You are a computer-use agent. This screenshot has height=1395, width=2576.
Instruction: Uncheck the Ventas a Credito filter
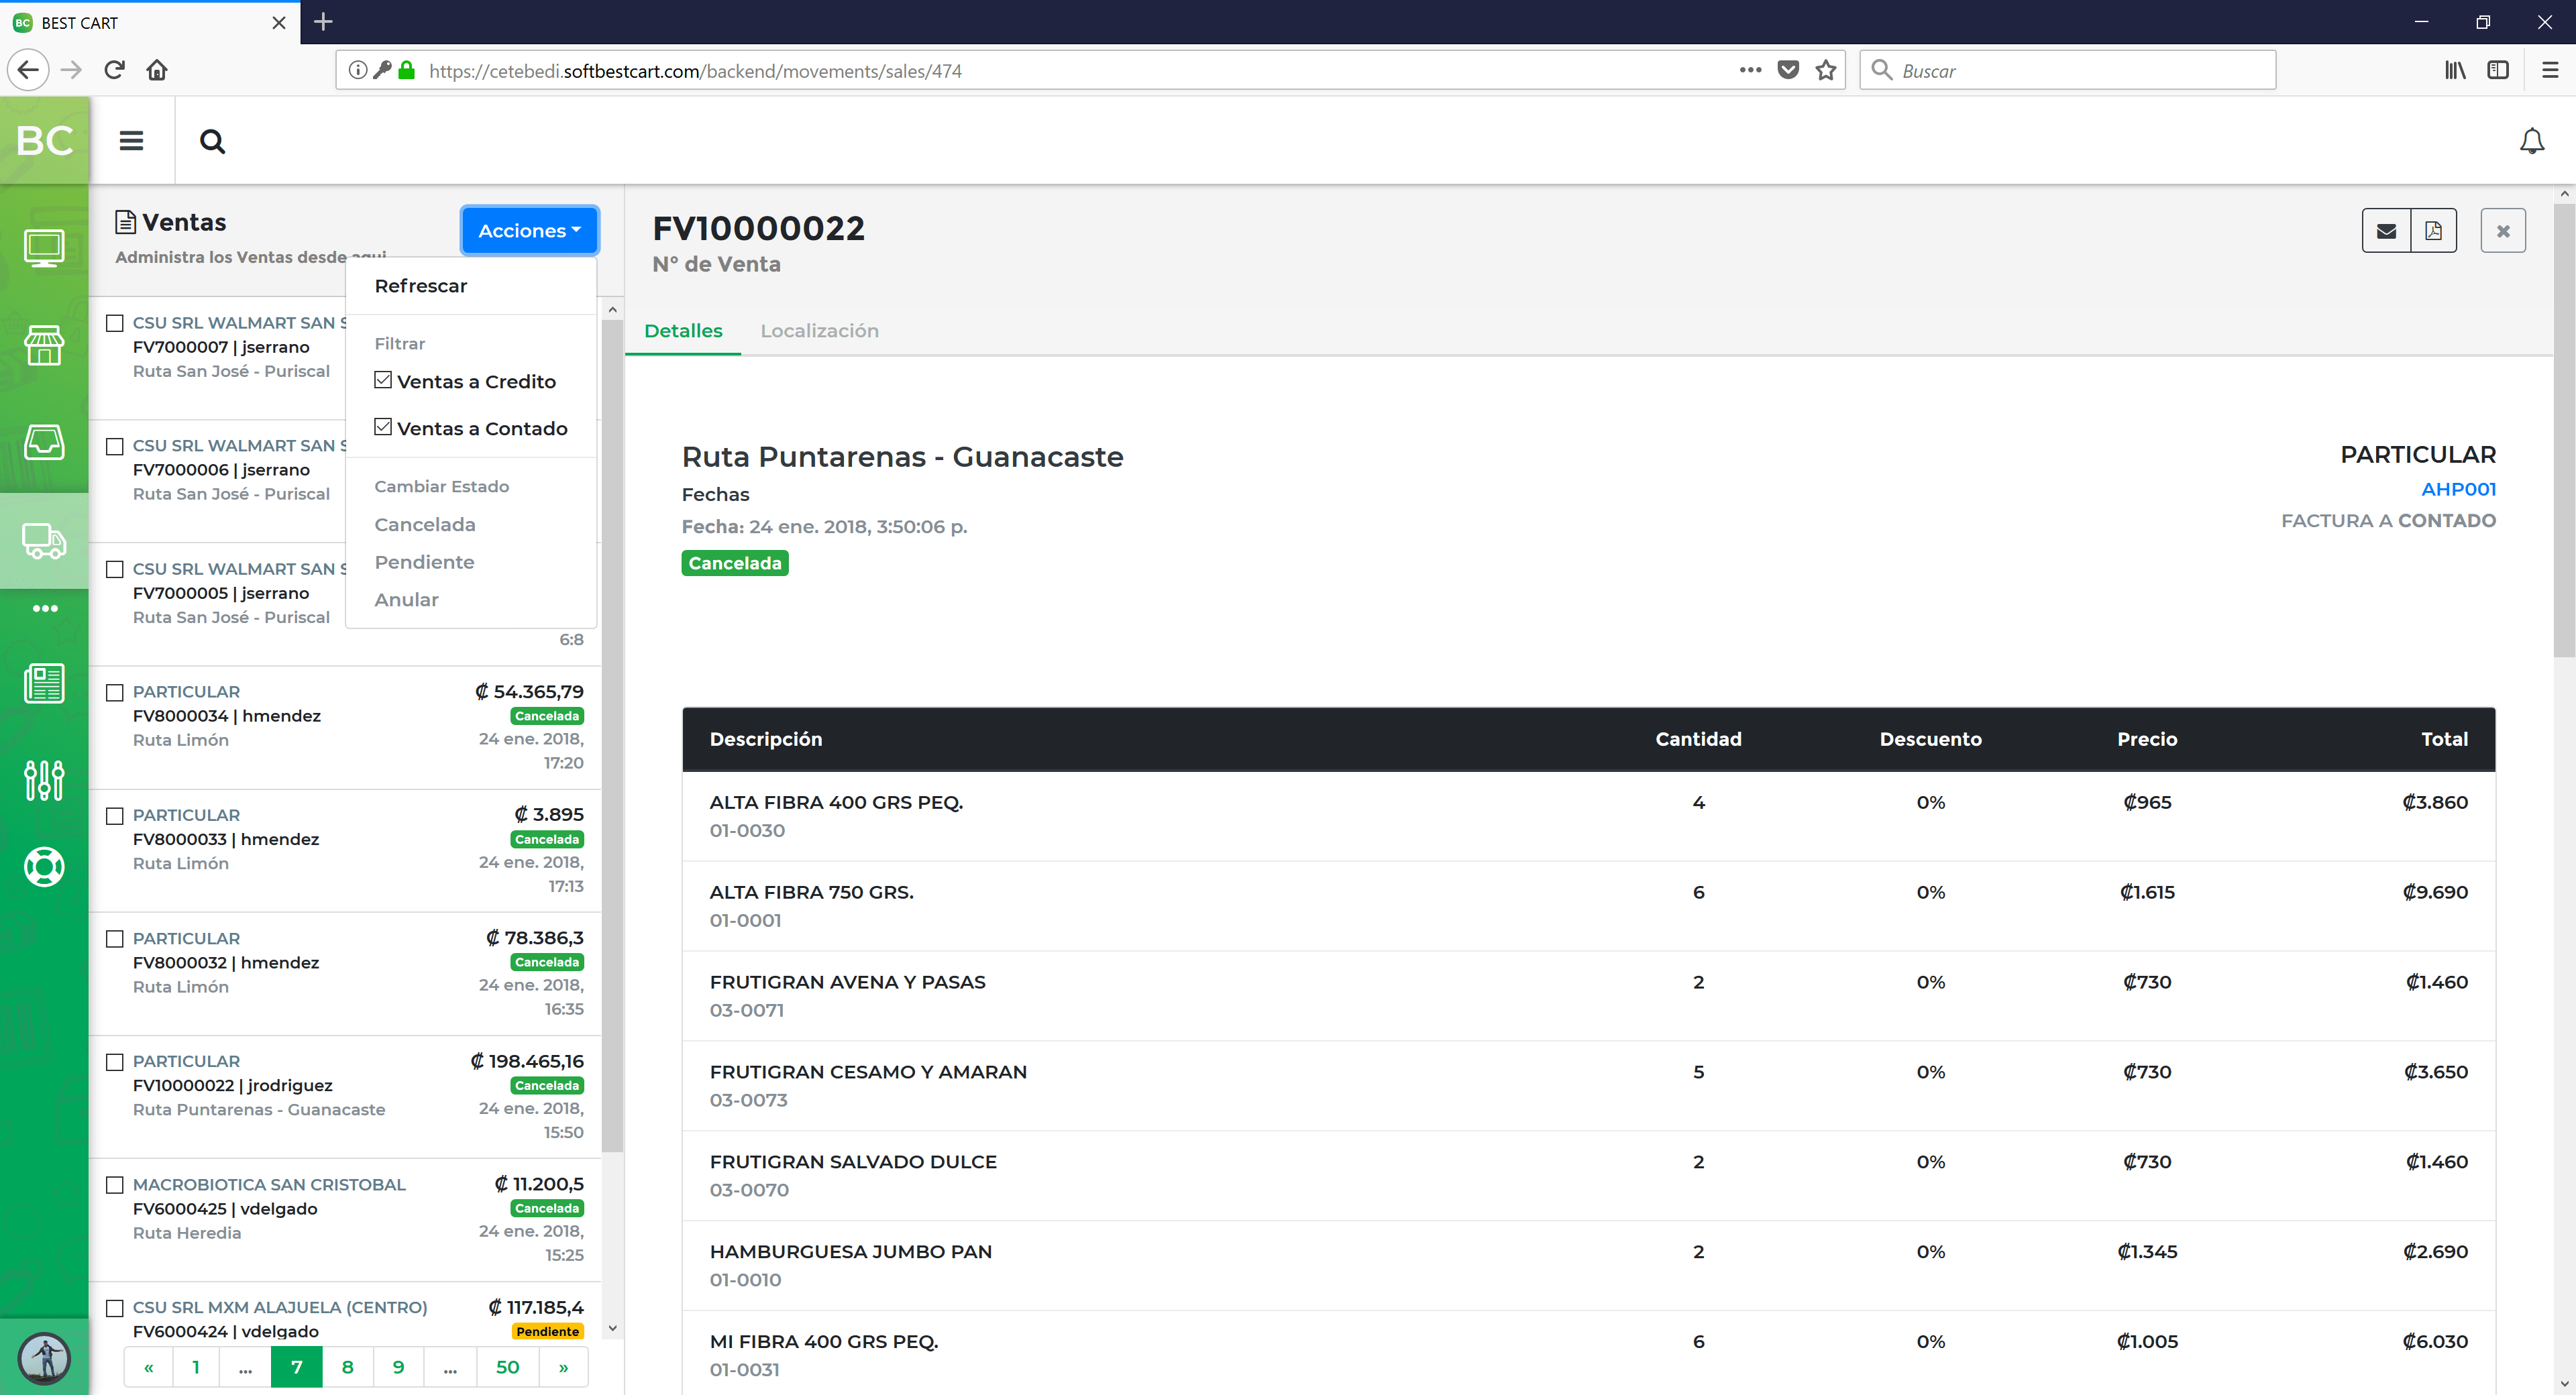pos(383,381)
